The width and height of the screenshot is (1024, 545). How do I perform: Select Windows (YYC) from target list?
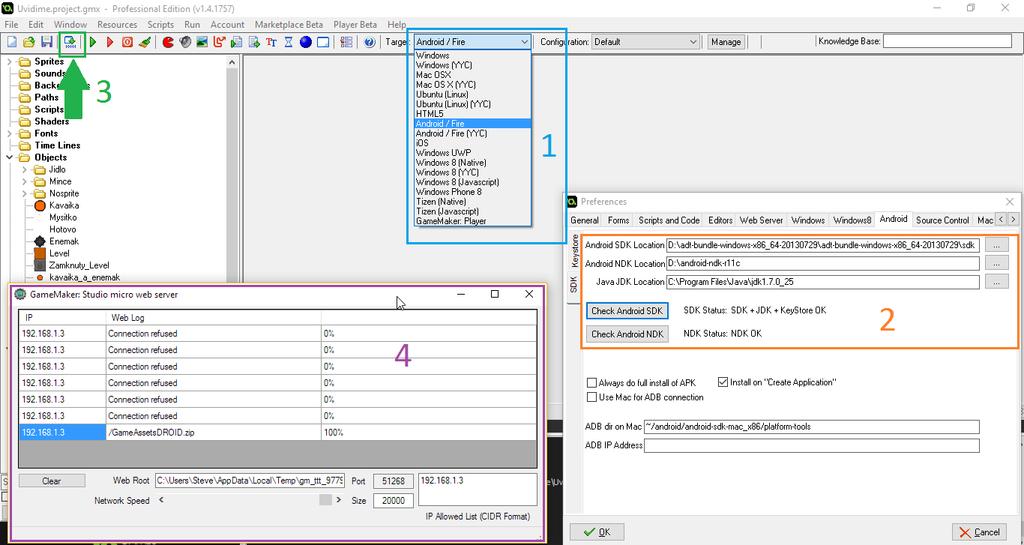pyautogui.click(x=473, y=65)
